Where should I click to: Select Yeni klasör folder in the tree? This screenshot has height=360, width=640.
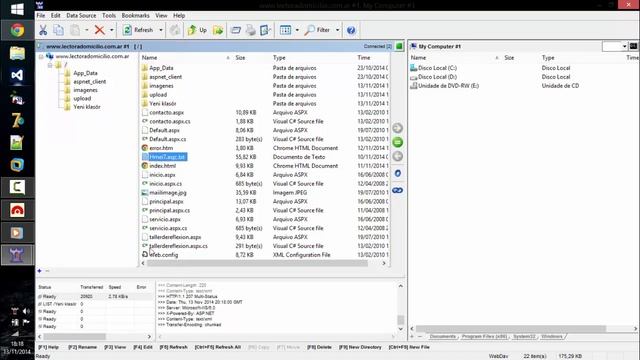pyautogui.click(x=87, y=107)
